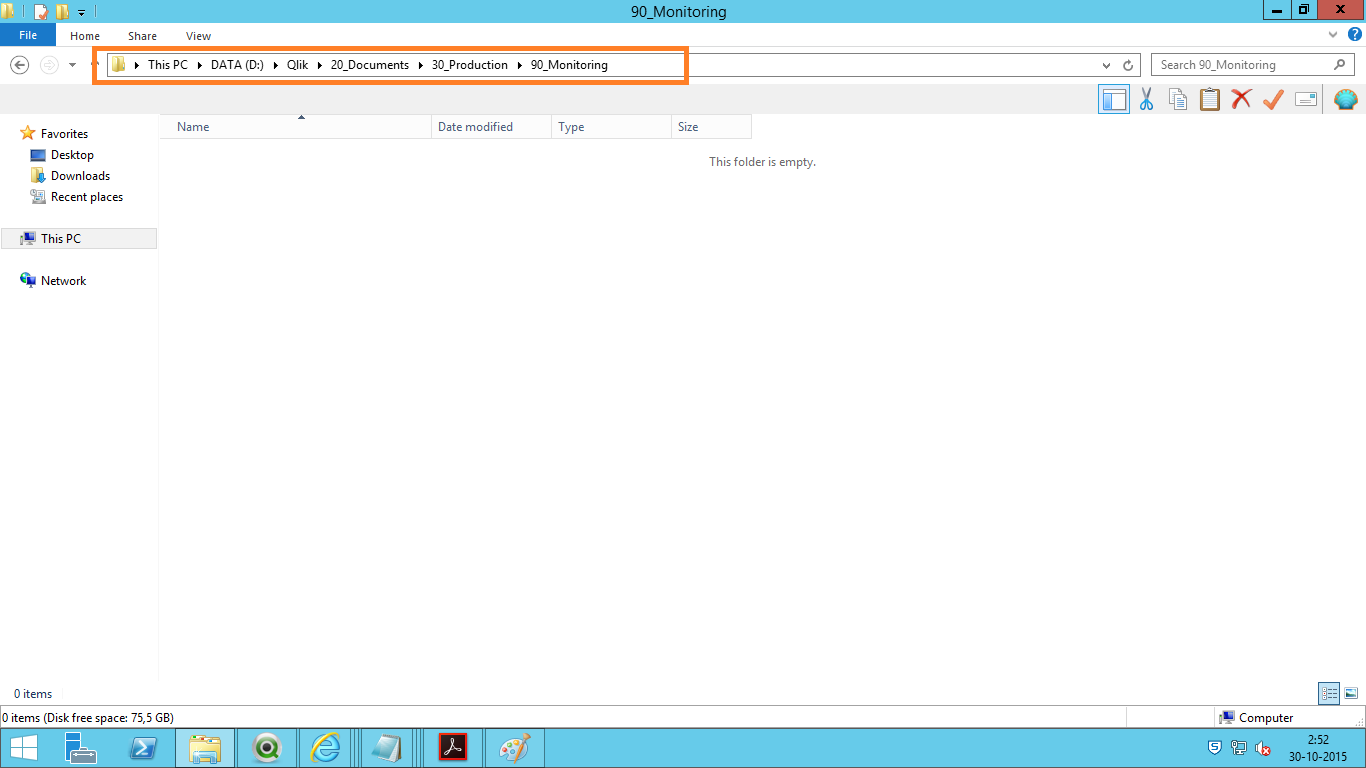
Task: Sort by the Type column header
Action: click(x=611, y=127)
